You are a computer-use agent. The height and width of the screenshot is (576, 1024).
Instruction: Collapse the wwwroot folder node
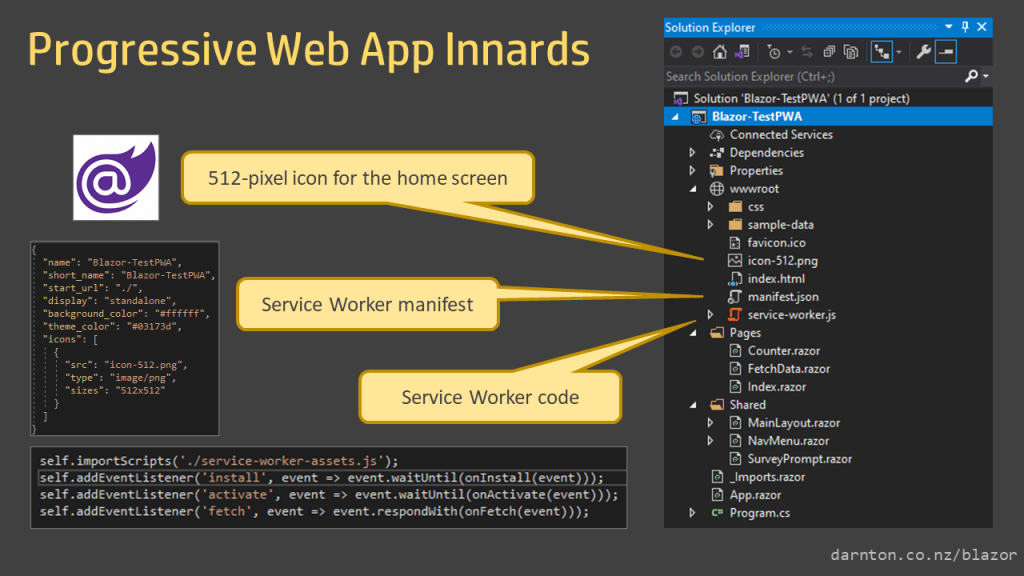692,189
